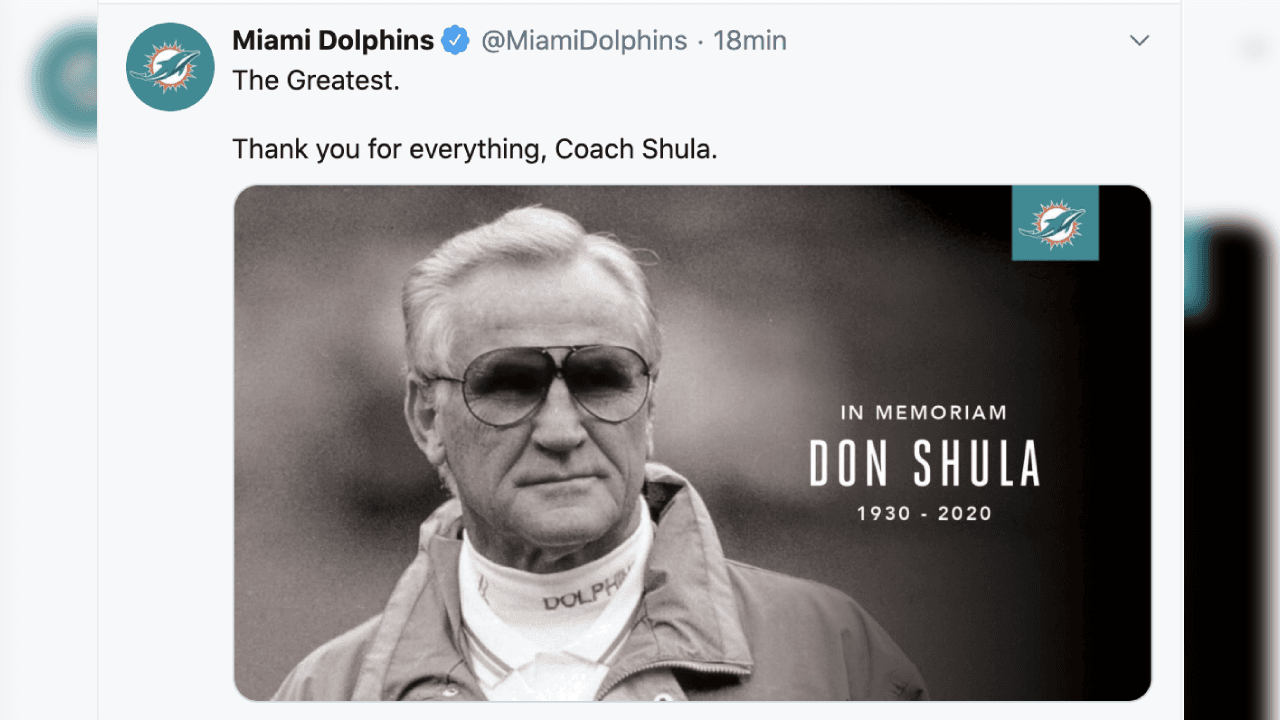The image size is (1280, 720).
Task: Click the line 'Thank you for everything, Coach Shula.'
Action: pyautogui.click(x=475, y=148)
